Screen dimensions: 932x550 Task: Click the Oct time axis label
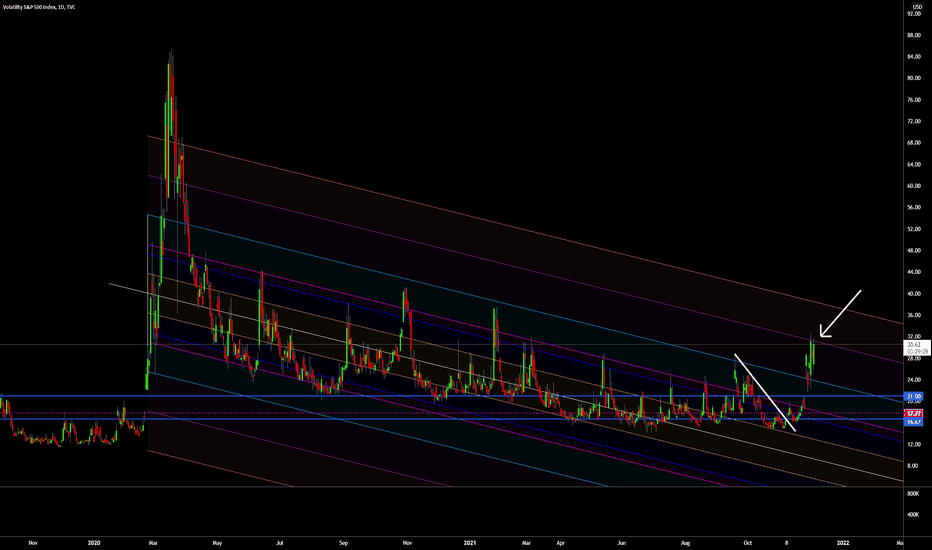coord(748,543)
